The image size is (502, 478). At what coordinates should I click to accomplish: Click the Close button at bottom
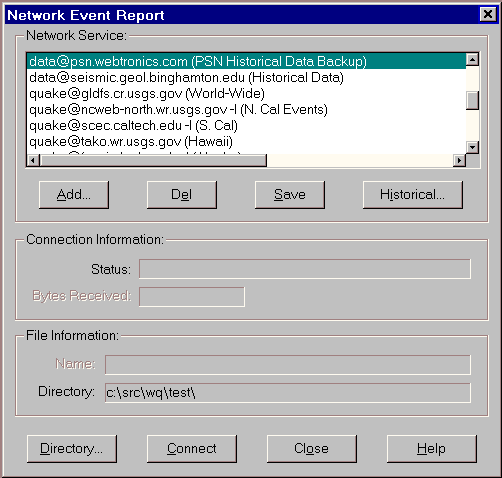click(x=312, y=449)
